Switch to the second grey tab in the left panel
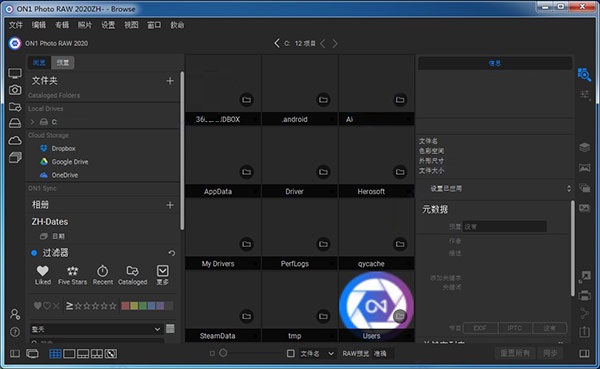 tap(63, 62)
